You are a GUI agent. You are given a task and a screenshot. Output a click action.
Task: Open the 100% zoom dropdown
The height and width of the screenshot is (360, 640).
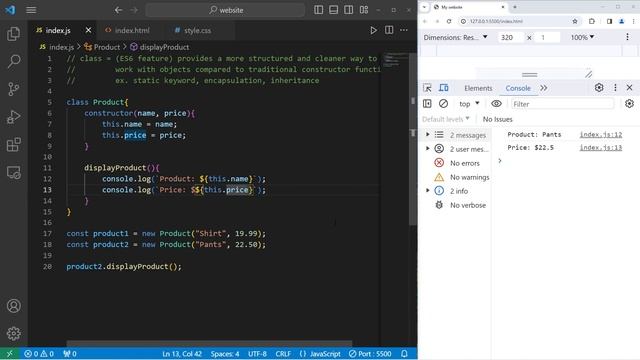582,37
